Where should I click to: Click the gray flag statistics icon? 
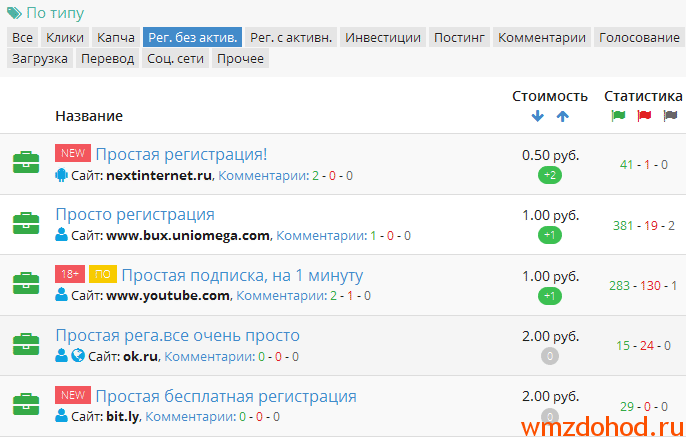click(x=670, y=115)
